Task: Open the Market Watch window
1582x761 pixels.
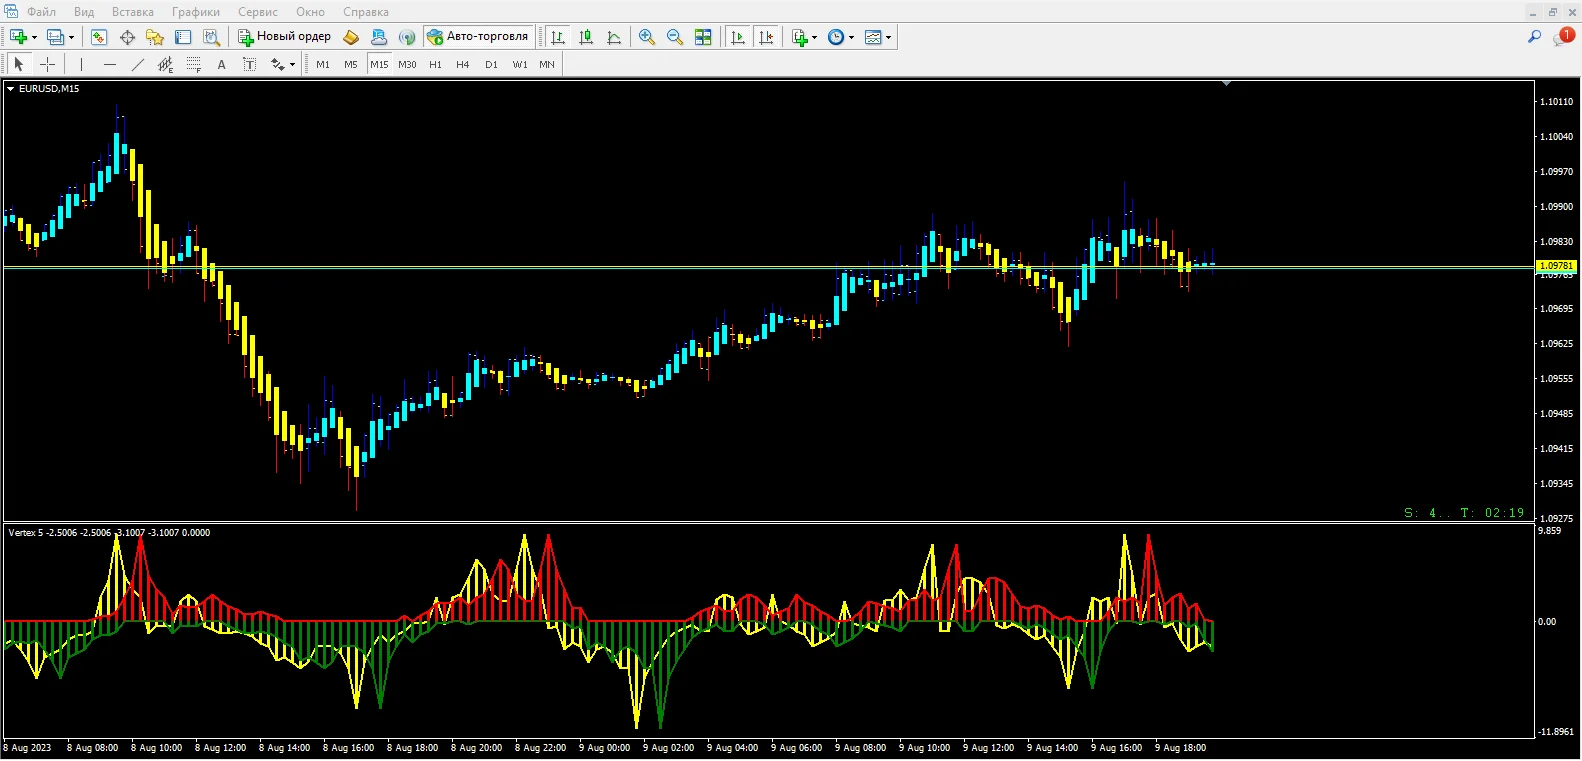Action: pos(99,37)
